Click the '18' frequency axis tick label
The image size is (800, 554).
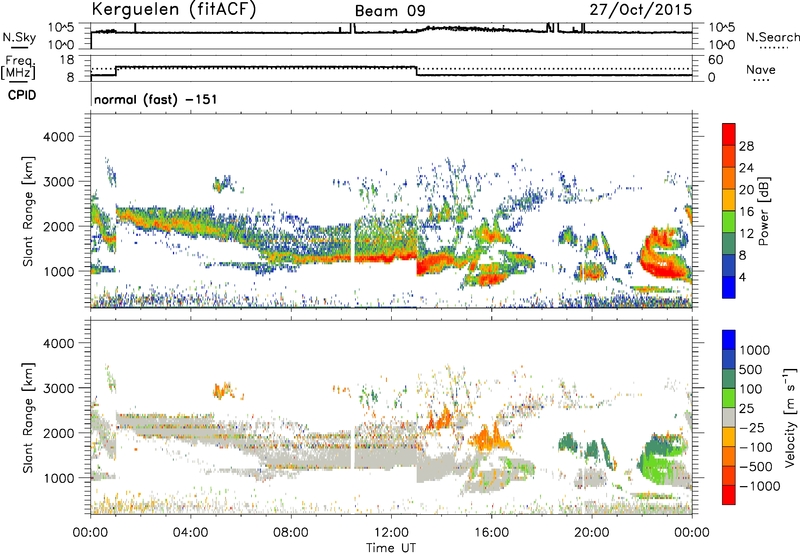point(67,60)
